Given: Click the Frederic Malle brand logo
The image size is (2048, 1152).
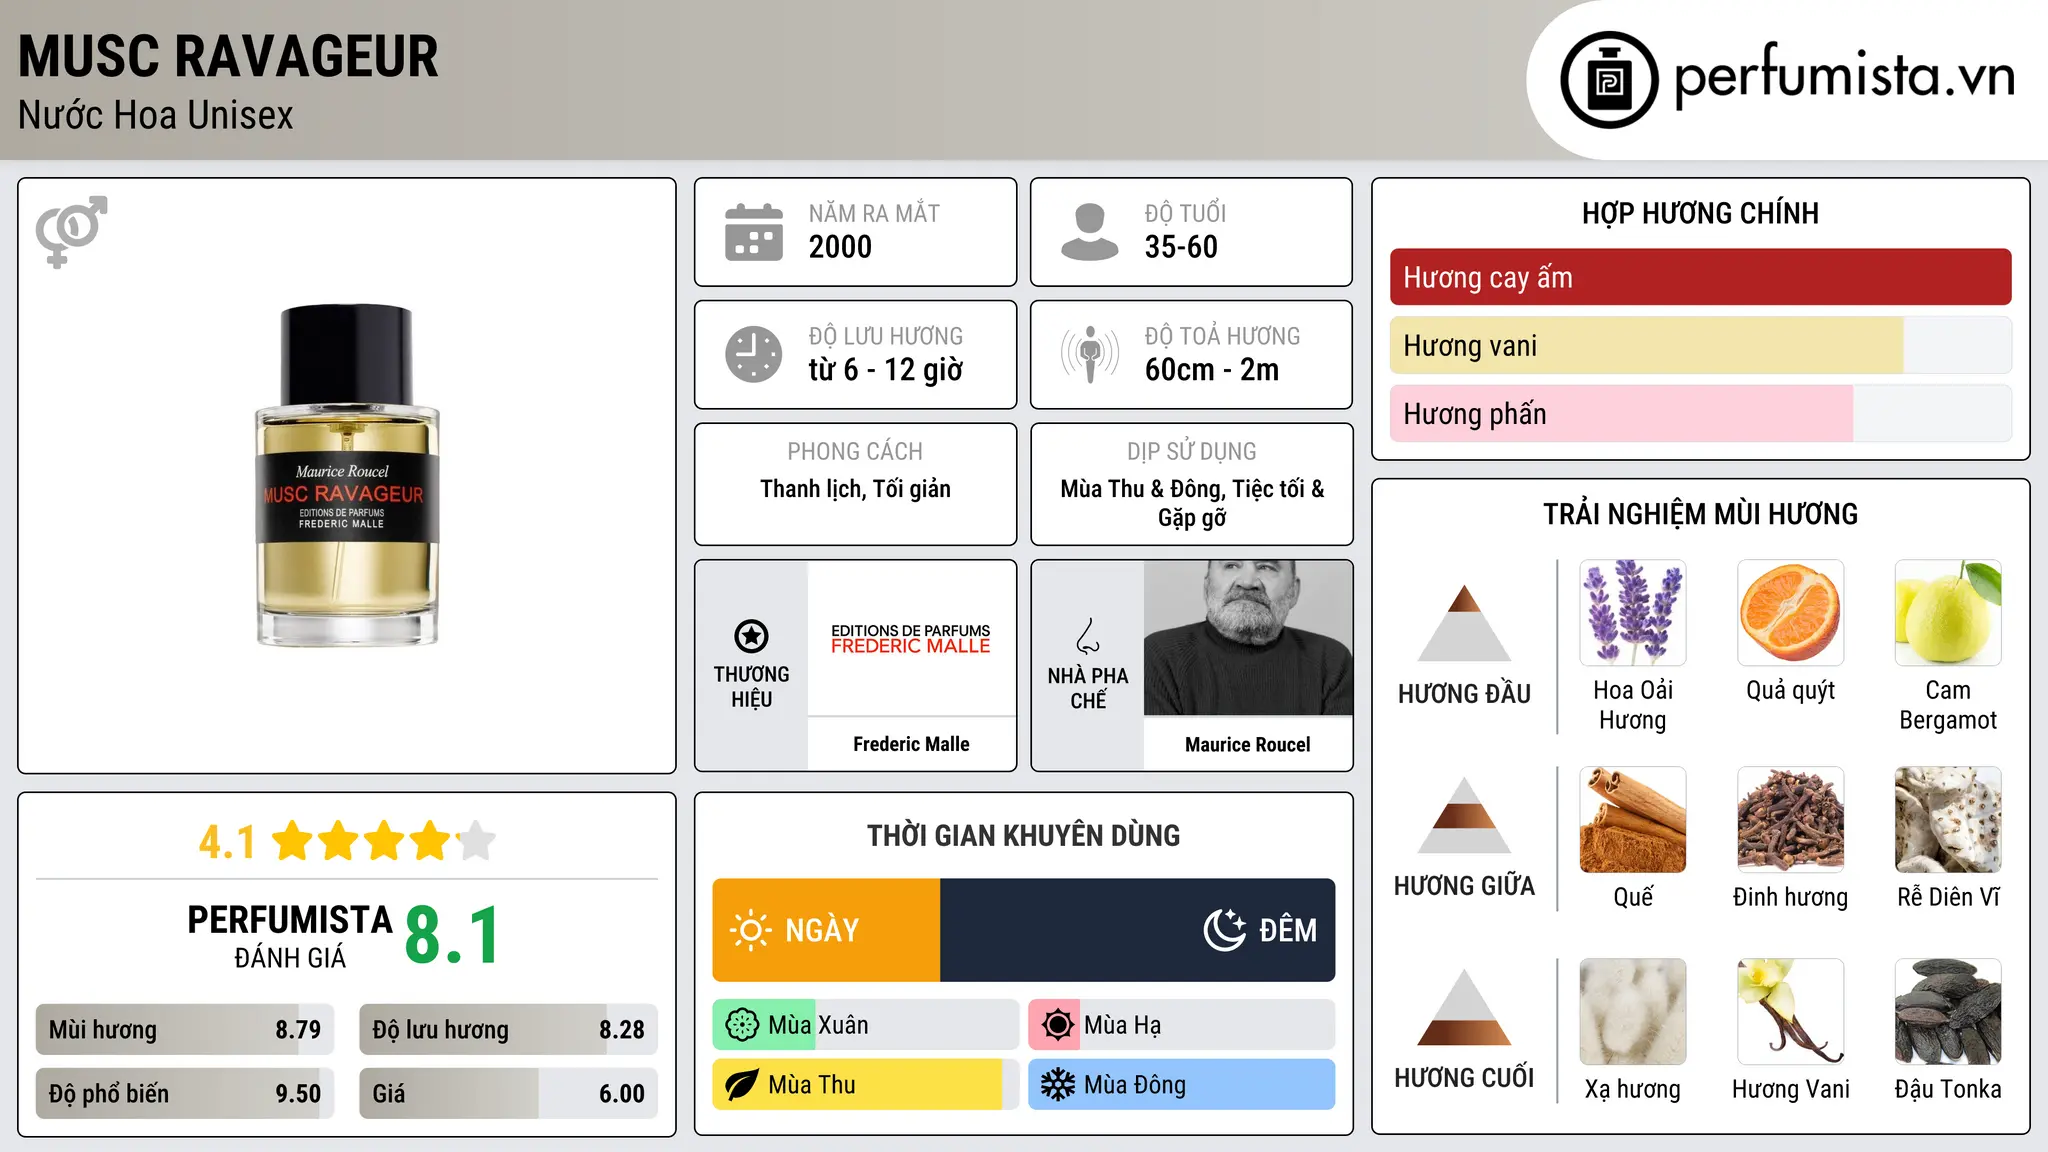Looking at the screenshot, I should click(911, 639).
